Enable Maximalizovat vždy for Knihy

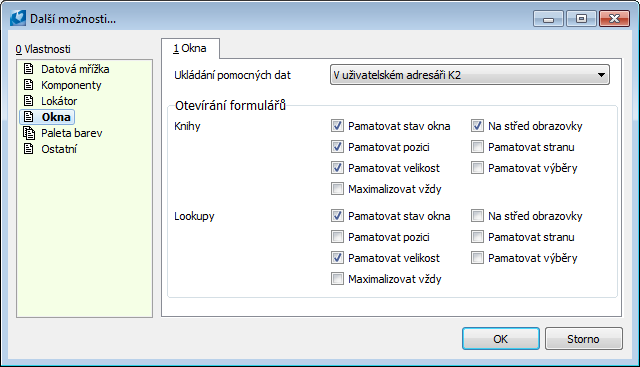pyautogui.click(x=337, y=189)
